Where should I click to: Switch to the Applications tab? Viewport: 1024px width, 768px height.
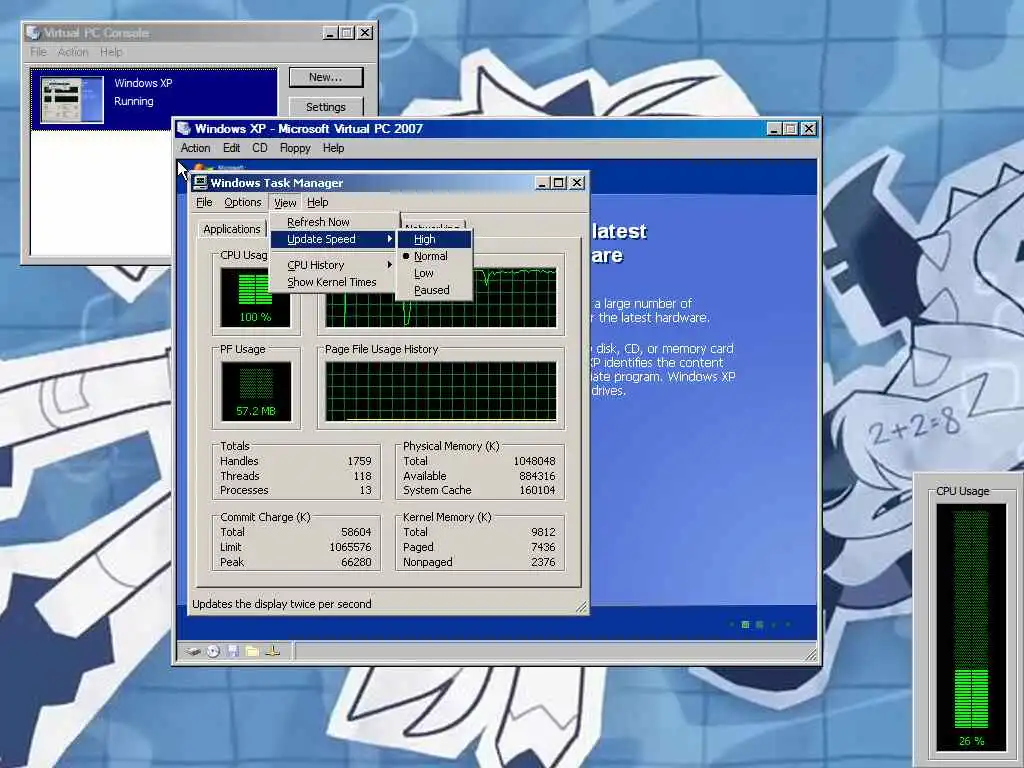pos(232,229)
